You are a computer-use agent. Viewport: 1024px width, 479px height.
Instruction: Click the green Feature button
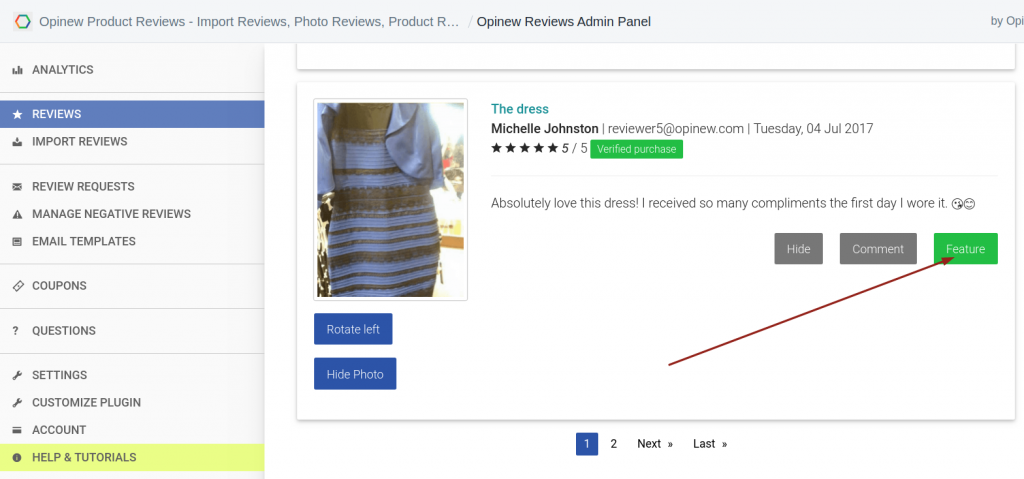click(x=965, y=249)
